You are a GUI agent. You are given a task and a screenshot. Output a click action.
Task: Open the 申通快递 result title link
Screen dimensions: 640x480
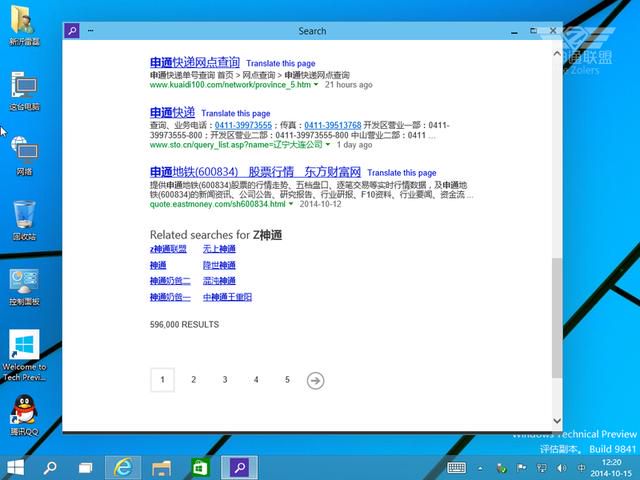172,112
